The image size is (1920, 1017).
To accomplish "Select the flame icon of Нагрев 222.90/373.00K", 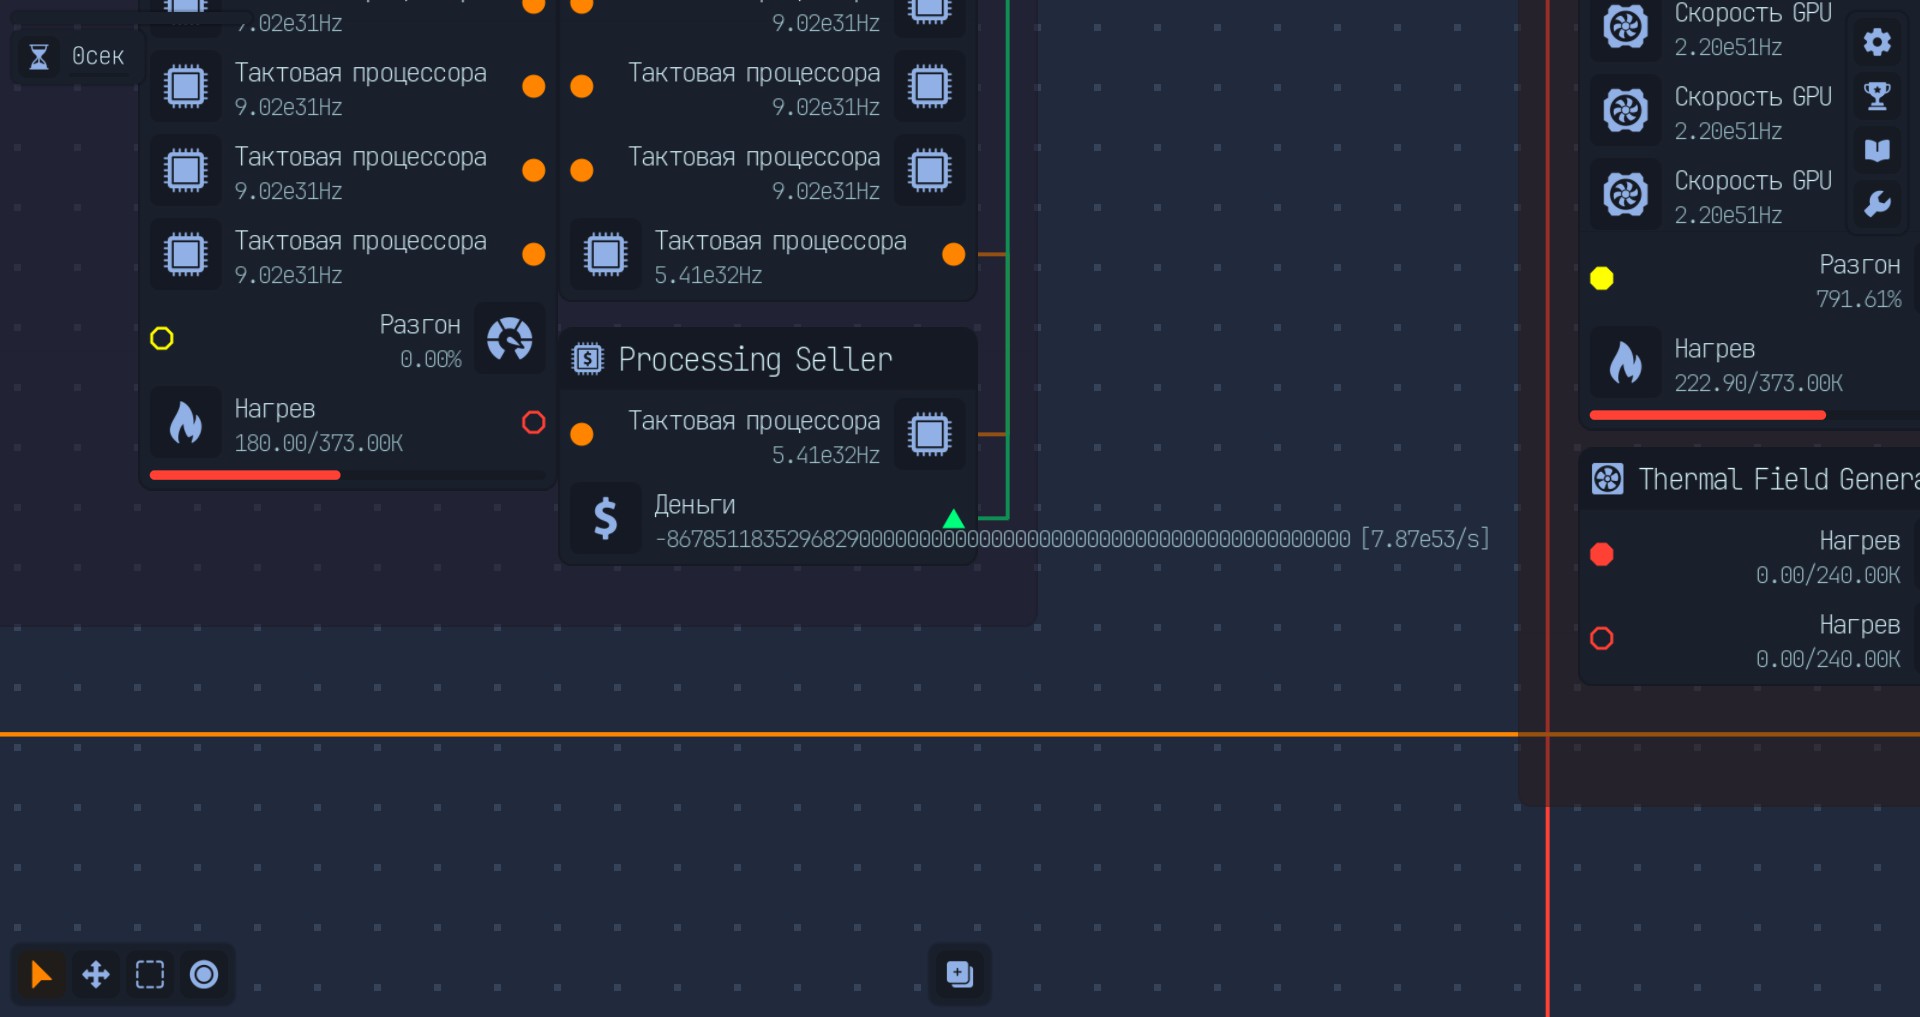I will [x=1626, y=362].
